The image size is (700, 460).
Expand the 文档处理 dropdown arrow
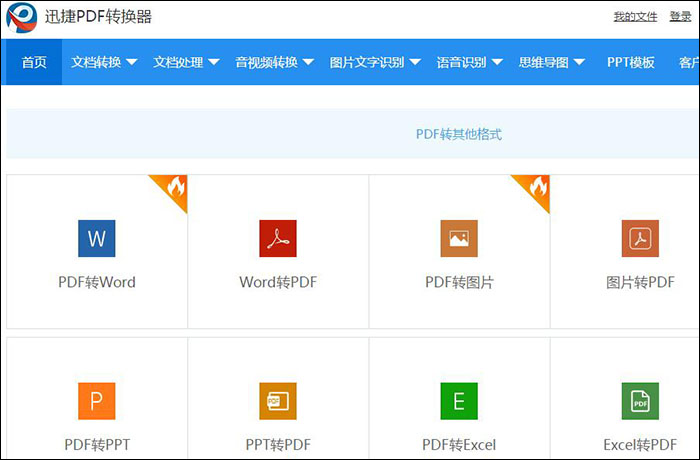tap(213, 62)
